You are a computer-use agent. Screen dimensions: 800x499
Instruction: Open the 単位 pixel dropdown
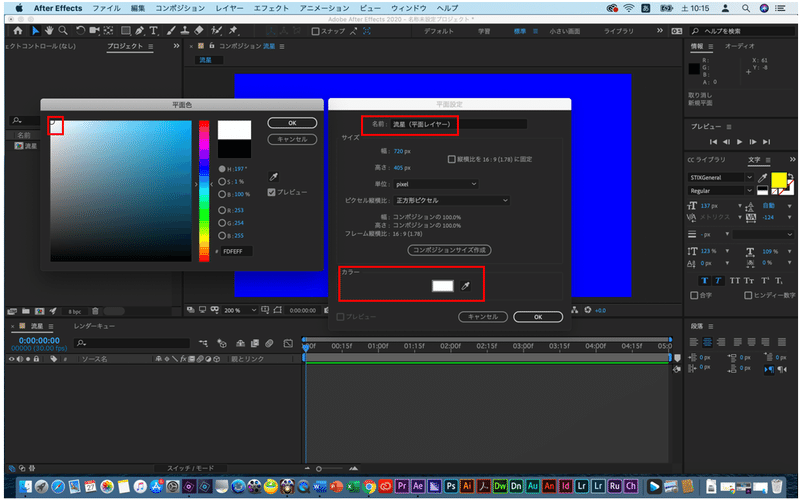click(x=436, y=184)
